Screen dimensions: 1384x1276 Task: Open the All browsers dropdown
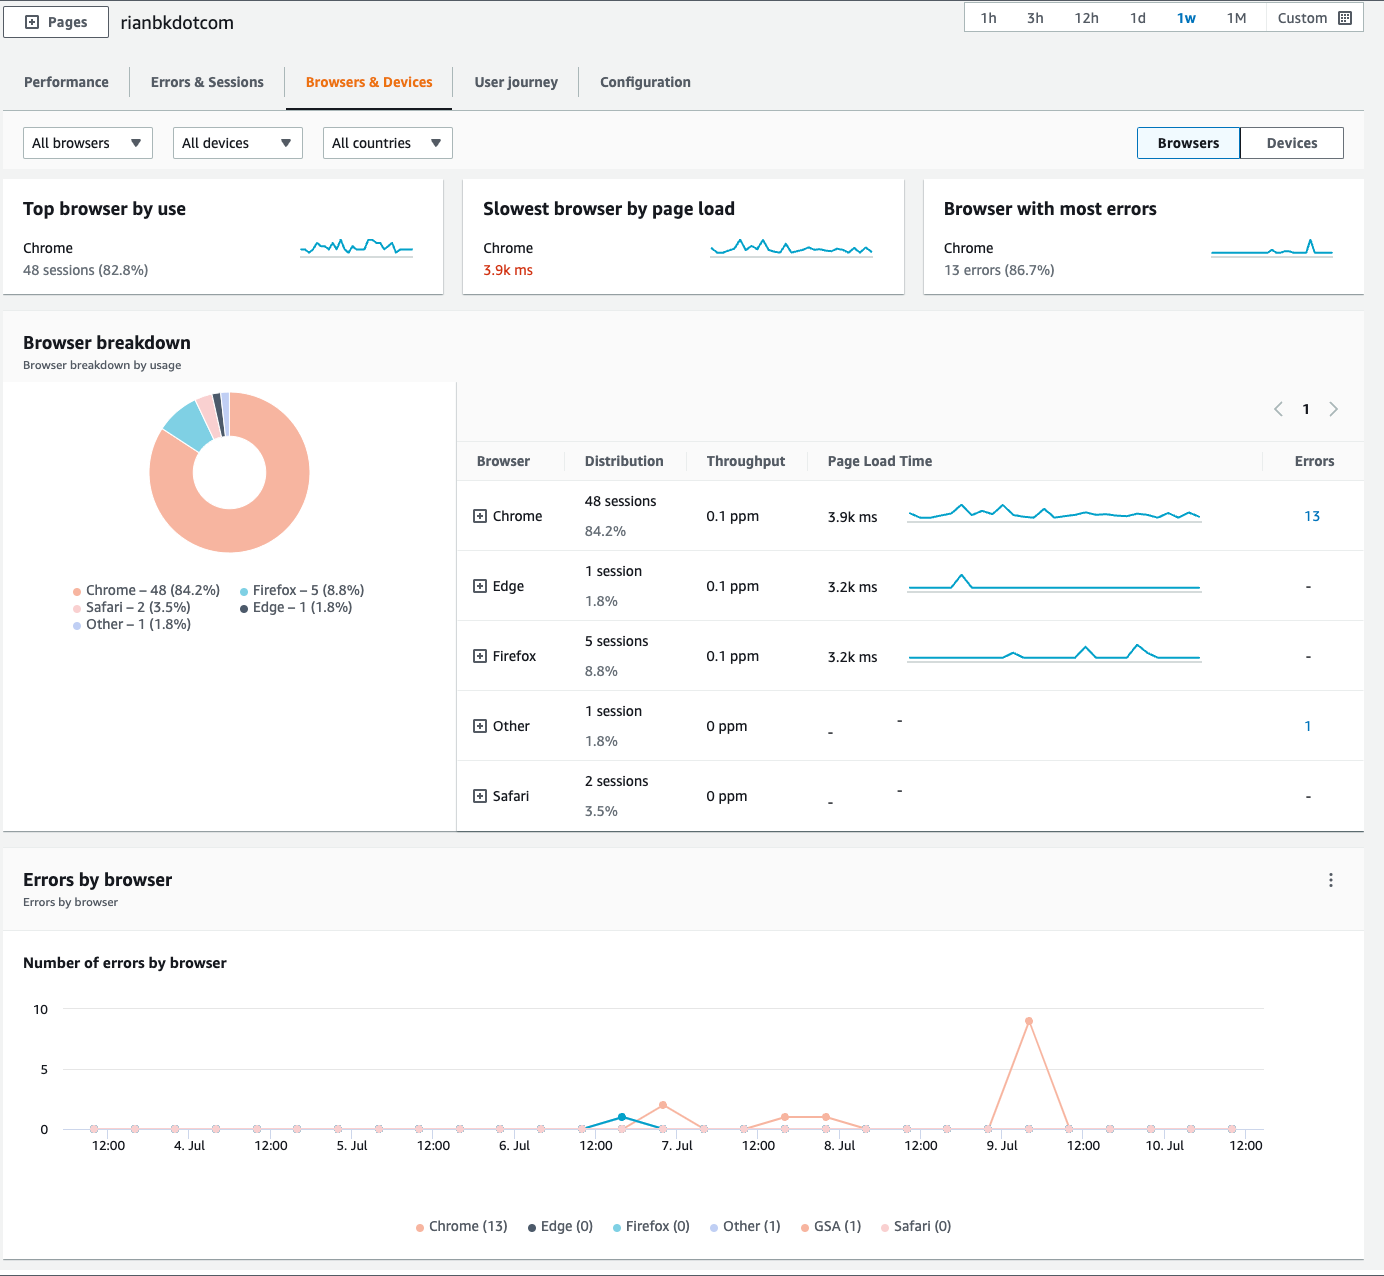click(x=88, y=143)
